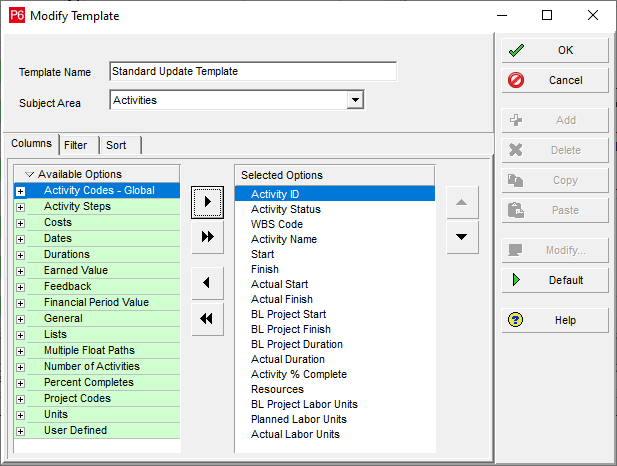Open Help with the question mark button
Screen dimensions: 617x466
coord(555,320)
